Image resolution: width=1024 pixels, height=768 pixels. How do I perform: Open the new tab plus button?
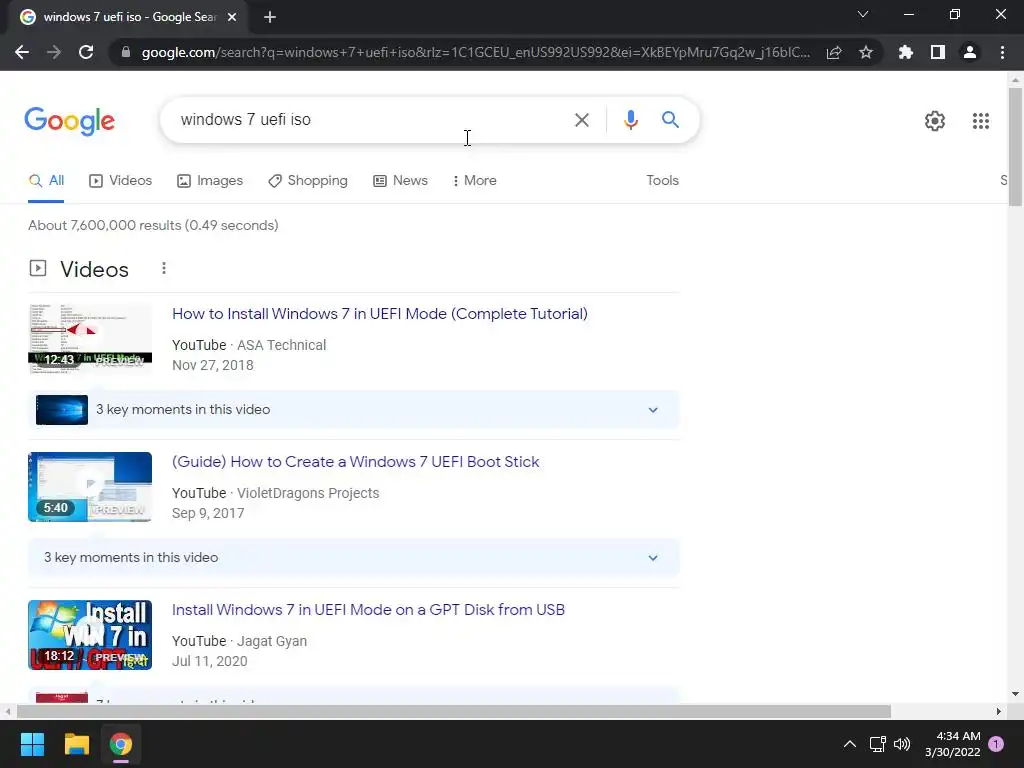tap(270, 17)
